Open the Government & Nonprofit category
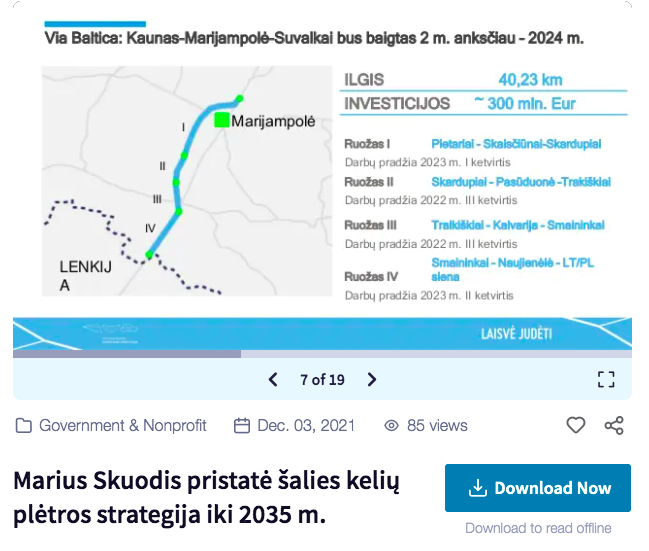Viewport: 649px width, 551px height. coord(122,425)
